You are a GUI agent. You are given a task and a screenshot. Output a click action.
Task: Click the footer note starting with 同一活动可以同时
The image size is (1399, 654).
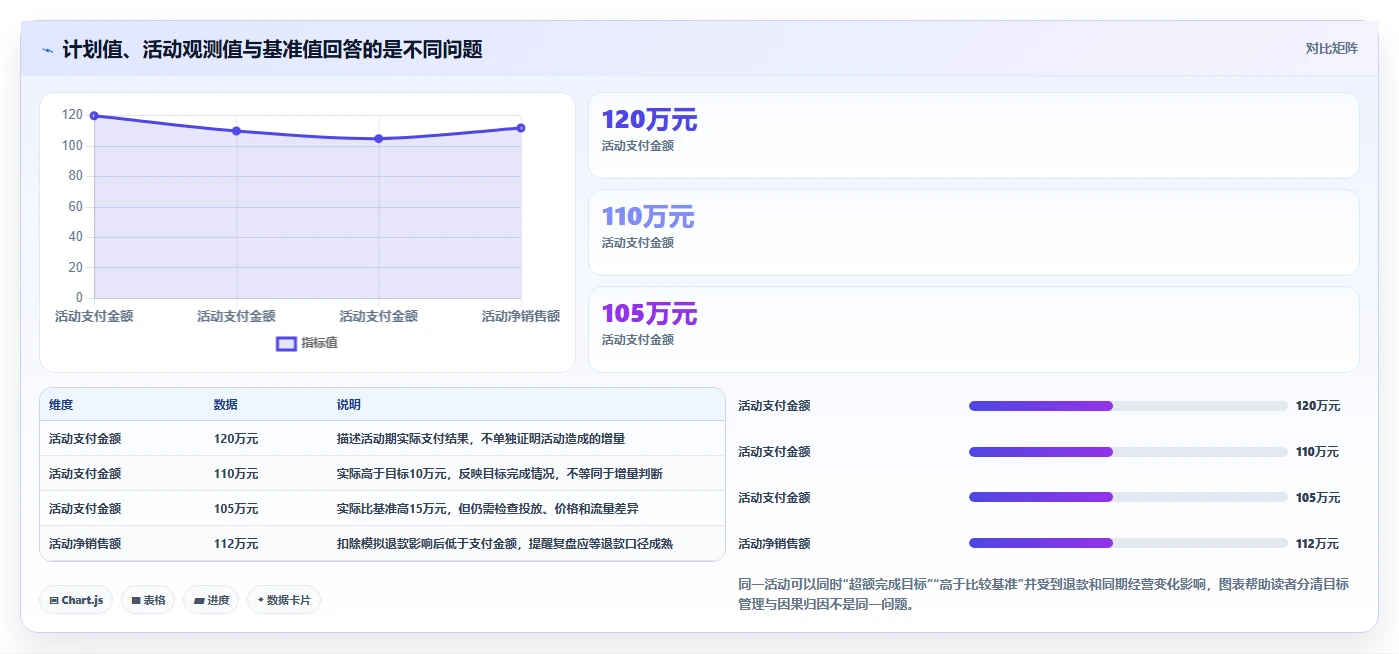[x=1043, y=594]
